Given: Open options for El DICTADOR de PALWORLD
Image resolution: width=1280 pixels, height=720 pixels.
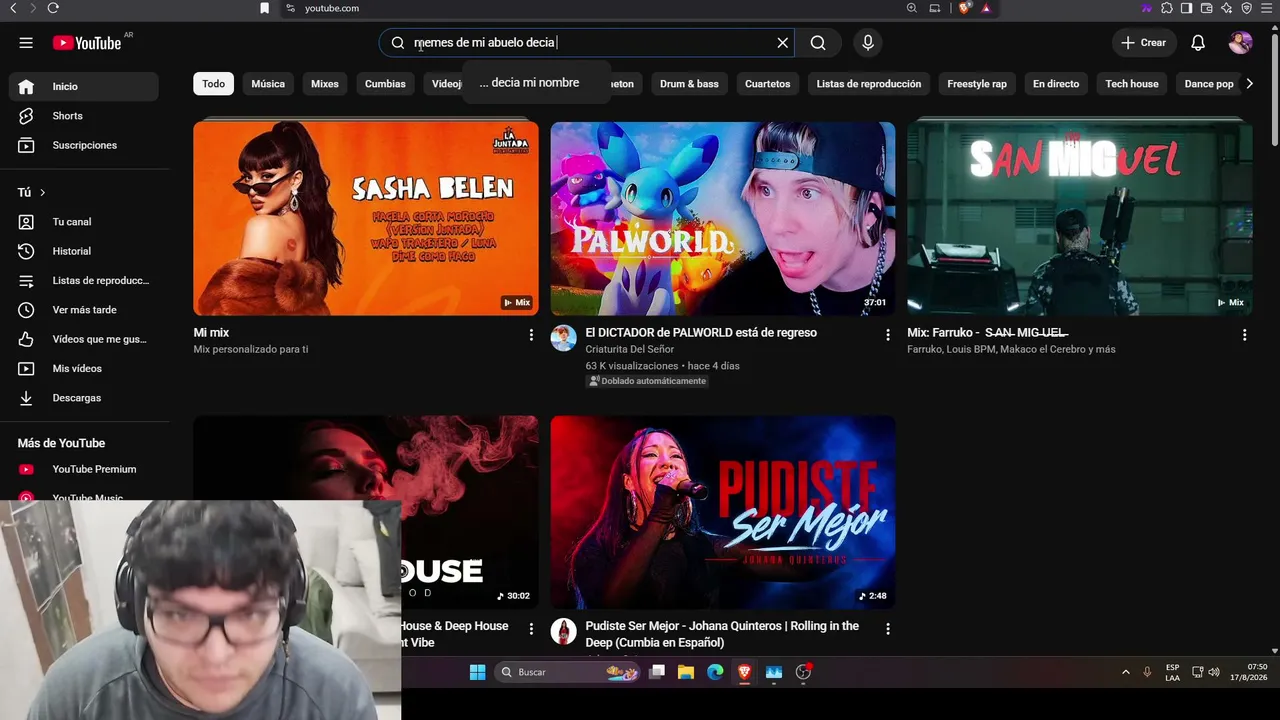Looking at the screenshot, I should [887, 335].
